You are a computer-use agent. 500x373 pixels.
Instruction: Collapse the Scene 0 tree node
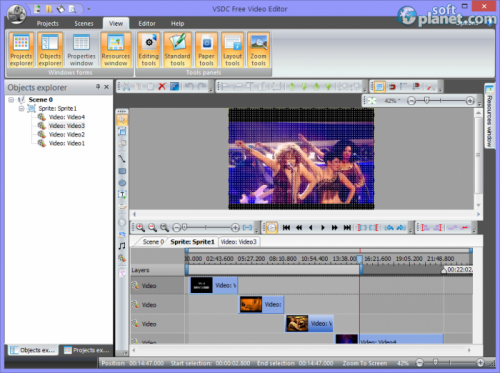[x=11, y=99]
